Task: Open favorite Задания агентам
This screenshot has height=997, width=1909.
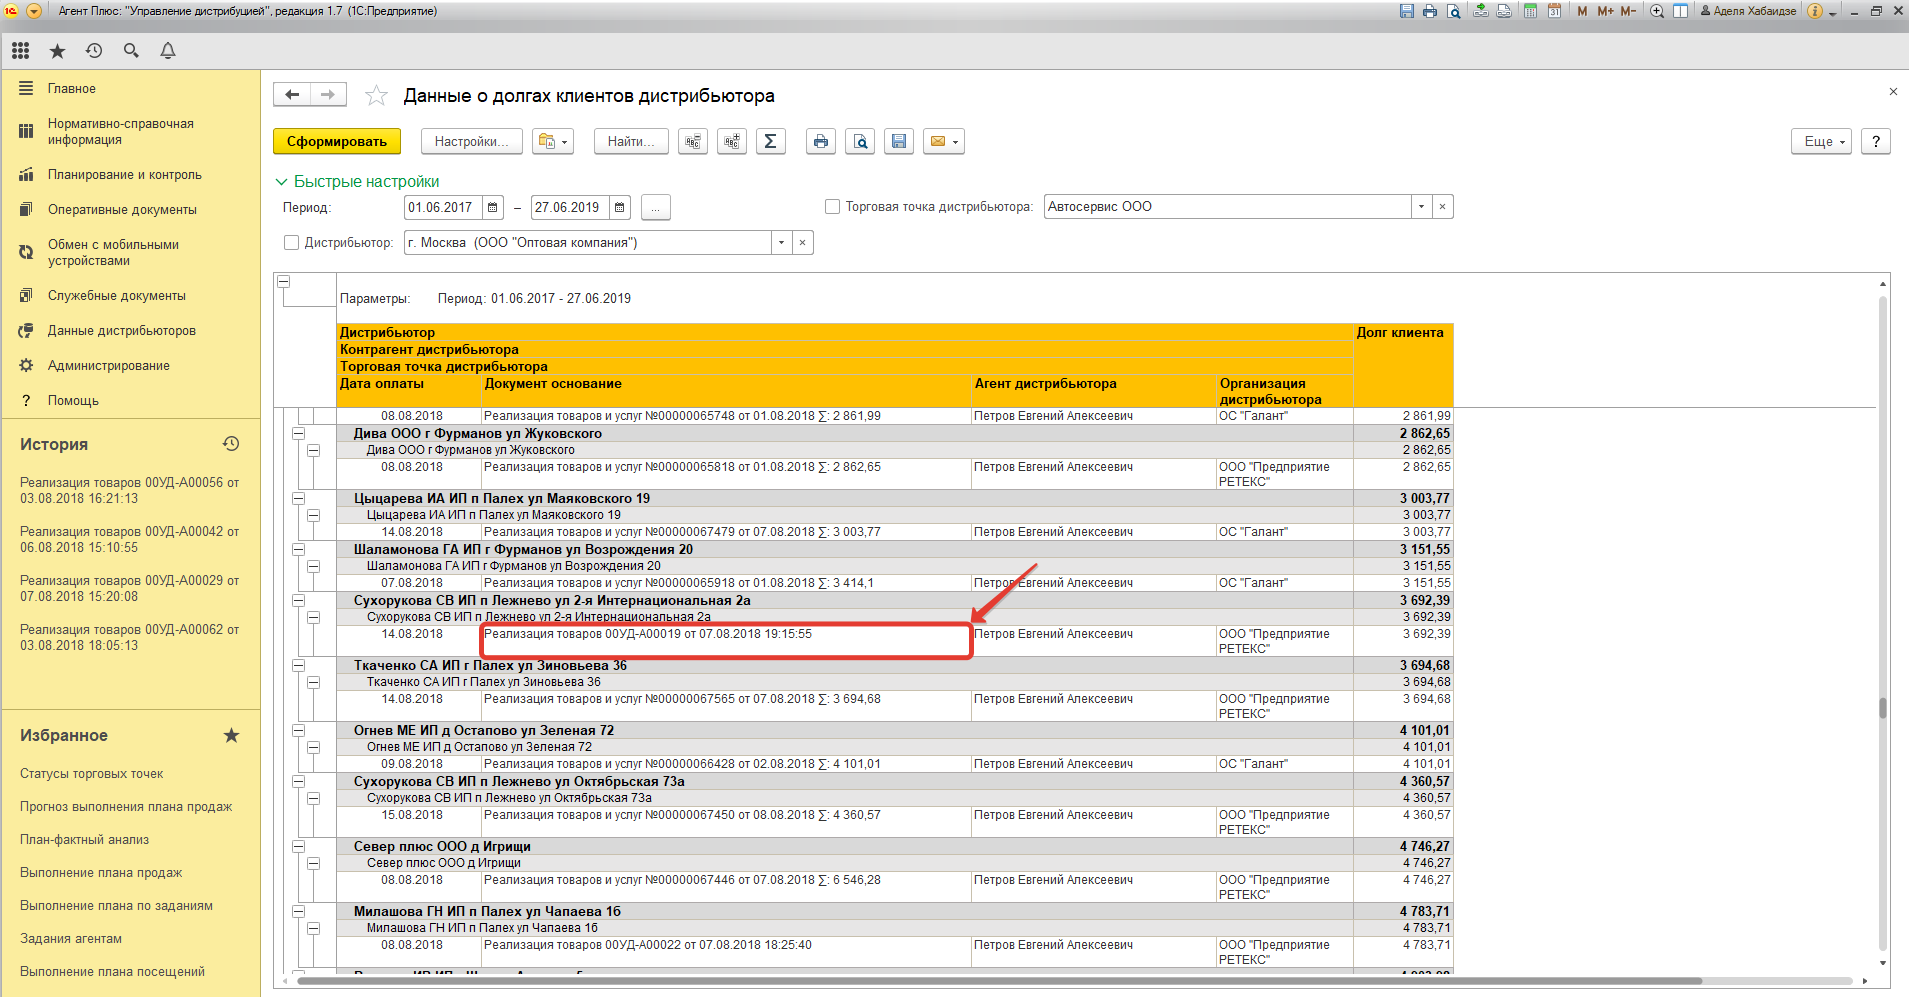Action: [x=71, y=938]
